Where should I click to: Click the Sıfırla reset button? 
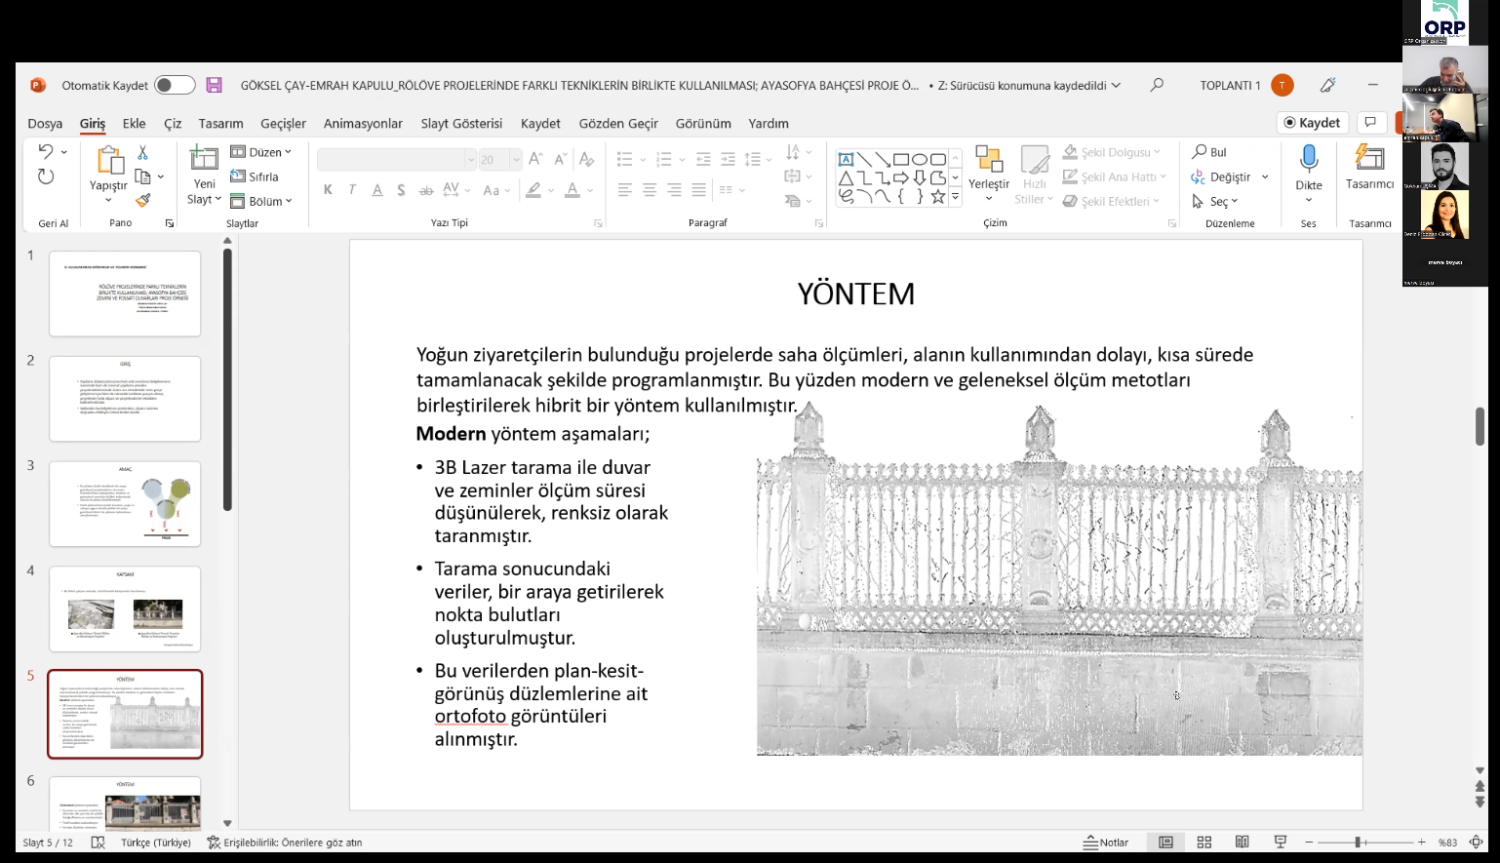coord(255,176)
